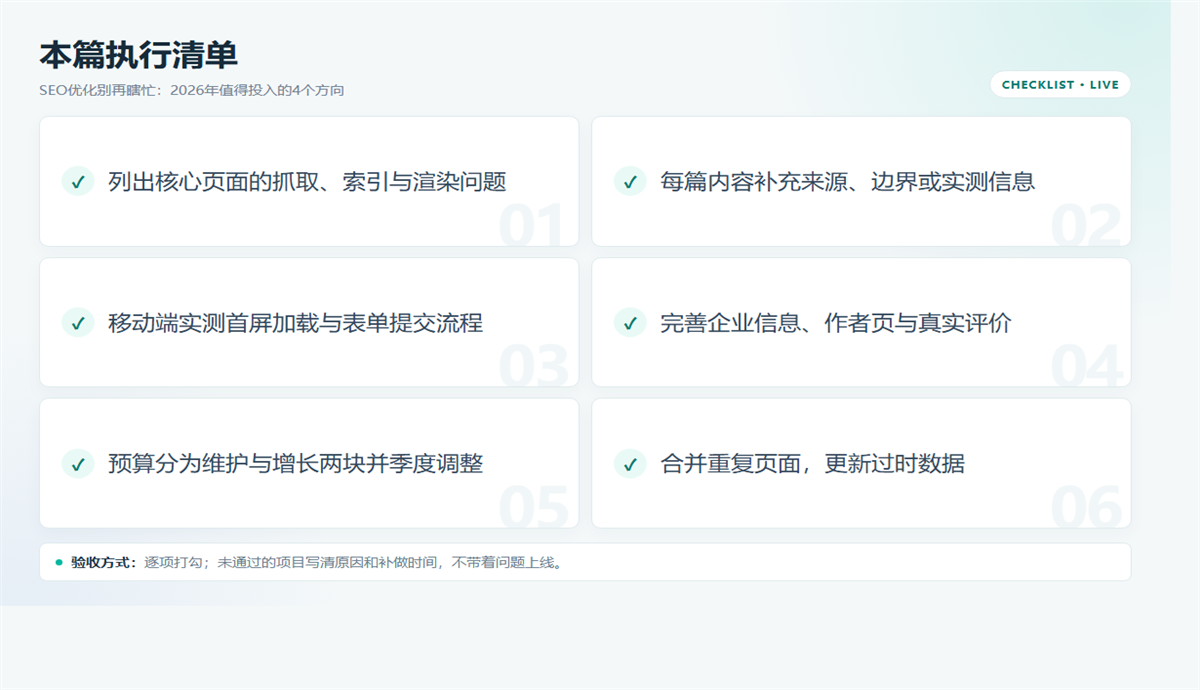This screenshot has width=1200, height=690.
Task: Click checkmark beside 预算分为维护与增长两块并季度调整
Action: 77,464
